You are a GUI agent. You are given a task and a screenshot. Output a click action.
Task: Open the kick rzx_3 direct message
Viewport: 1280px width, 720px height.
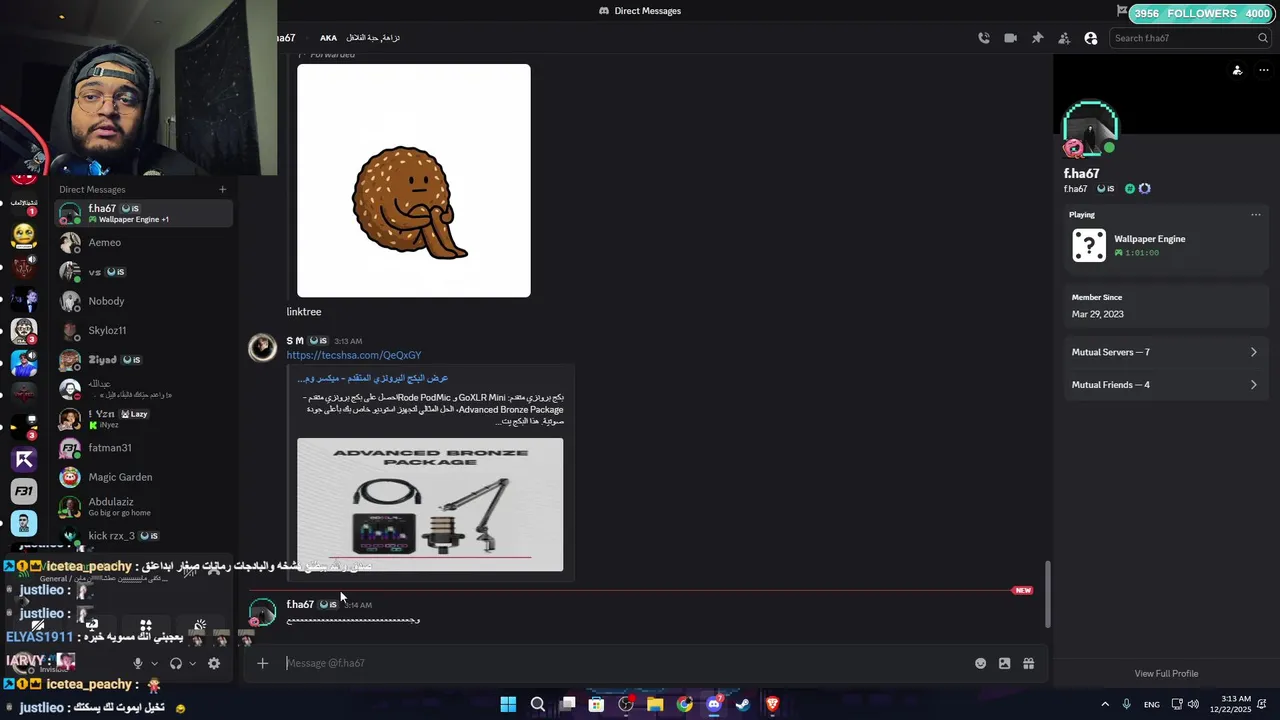coord(142,536)
